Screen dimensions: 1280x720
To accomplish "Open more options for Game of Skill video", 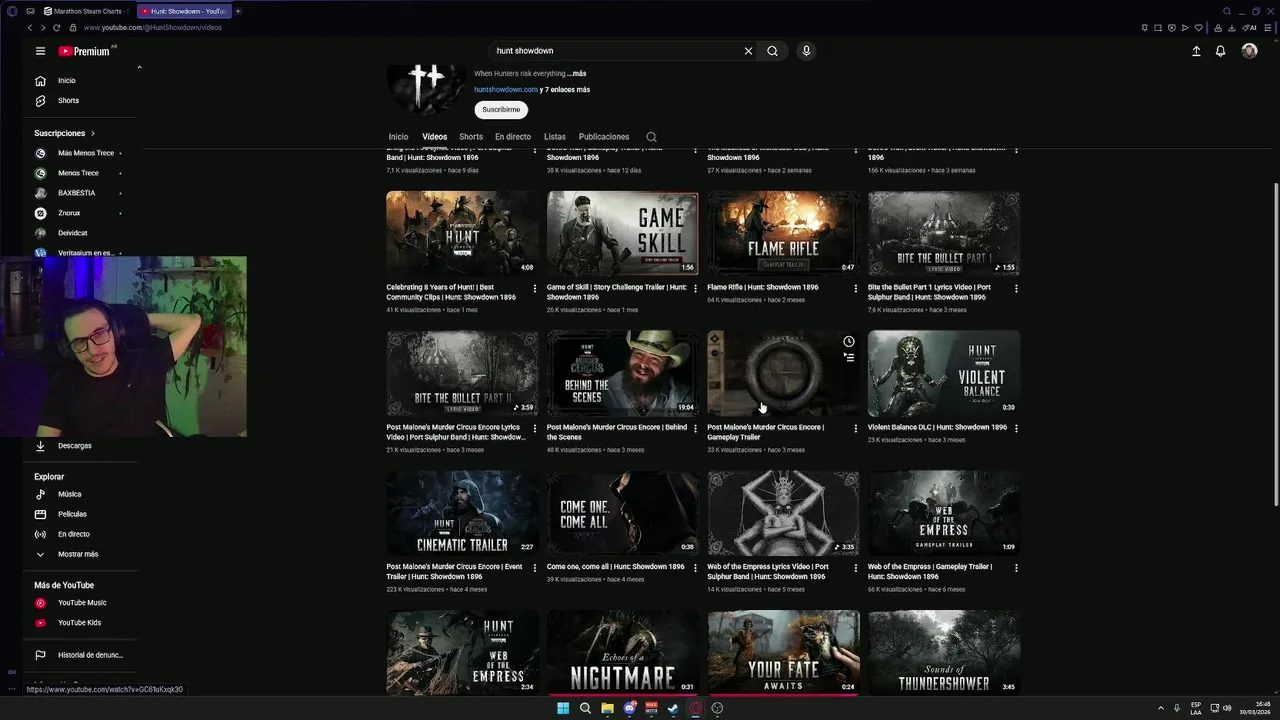I will click(695, 288).
